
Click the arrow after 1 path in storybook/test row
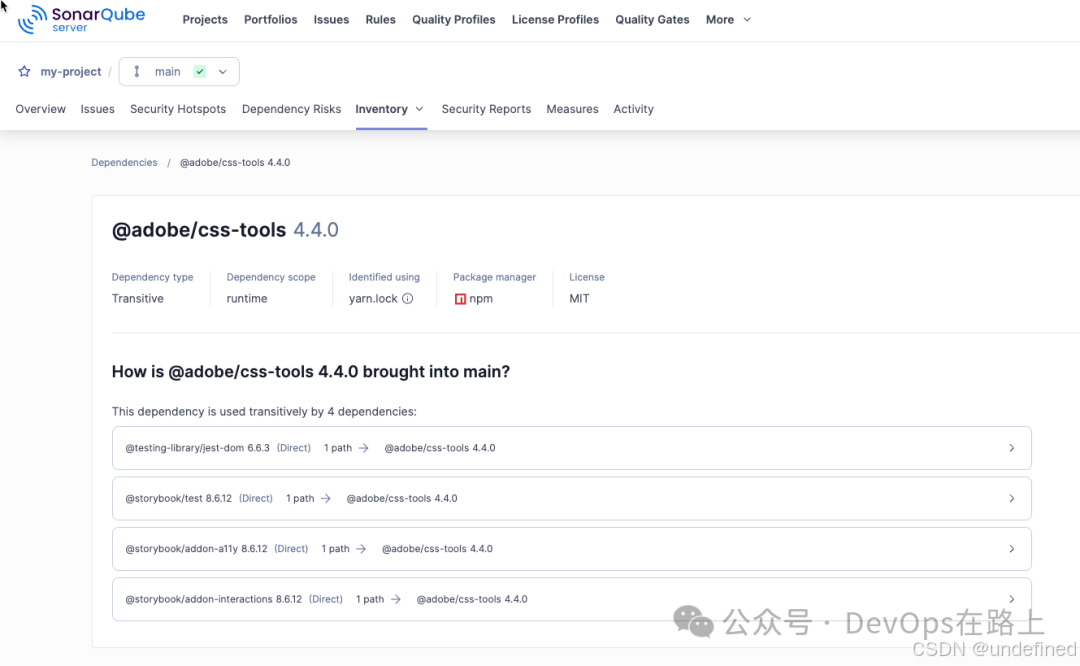coord(326,498)
